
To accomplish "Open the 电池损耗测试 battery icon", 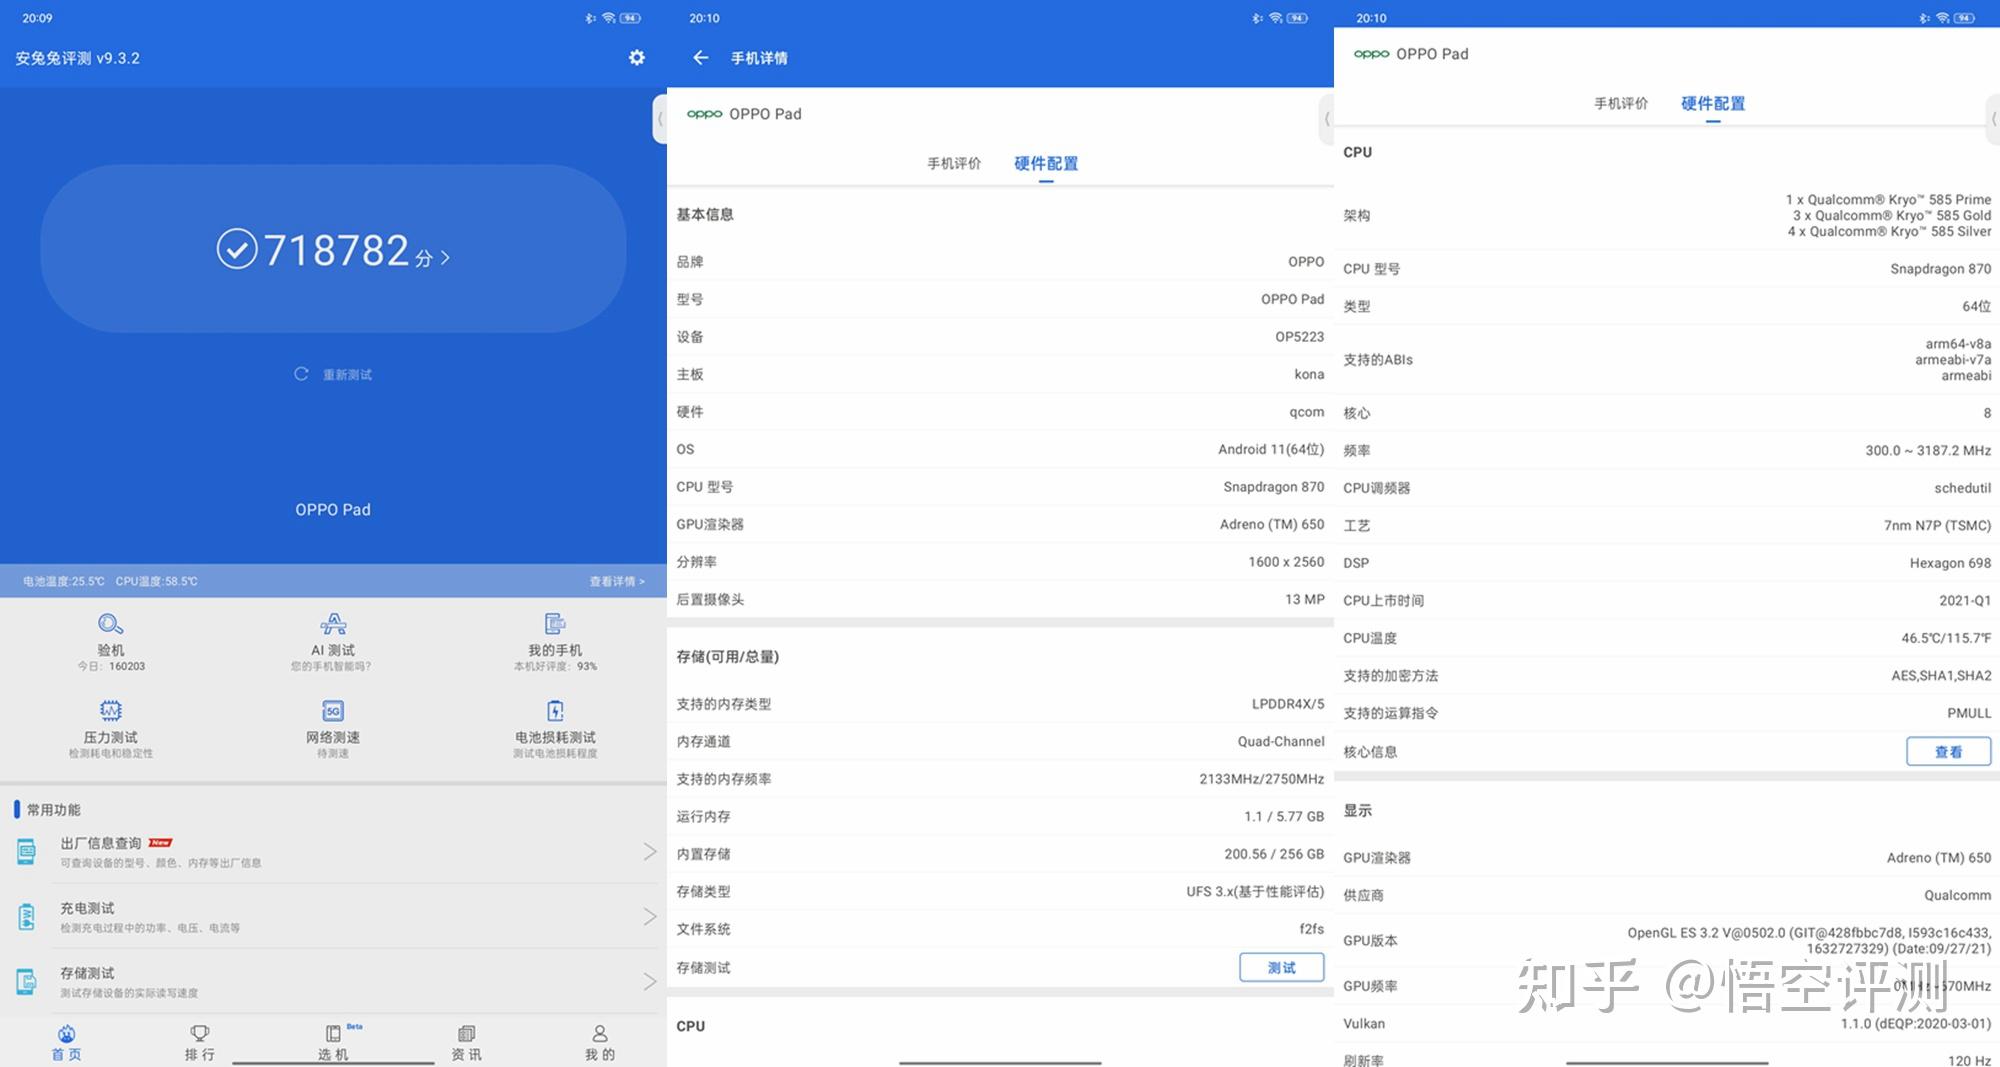I will 555,711.
